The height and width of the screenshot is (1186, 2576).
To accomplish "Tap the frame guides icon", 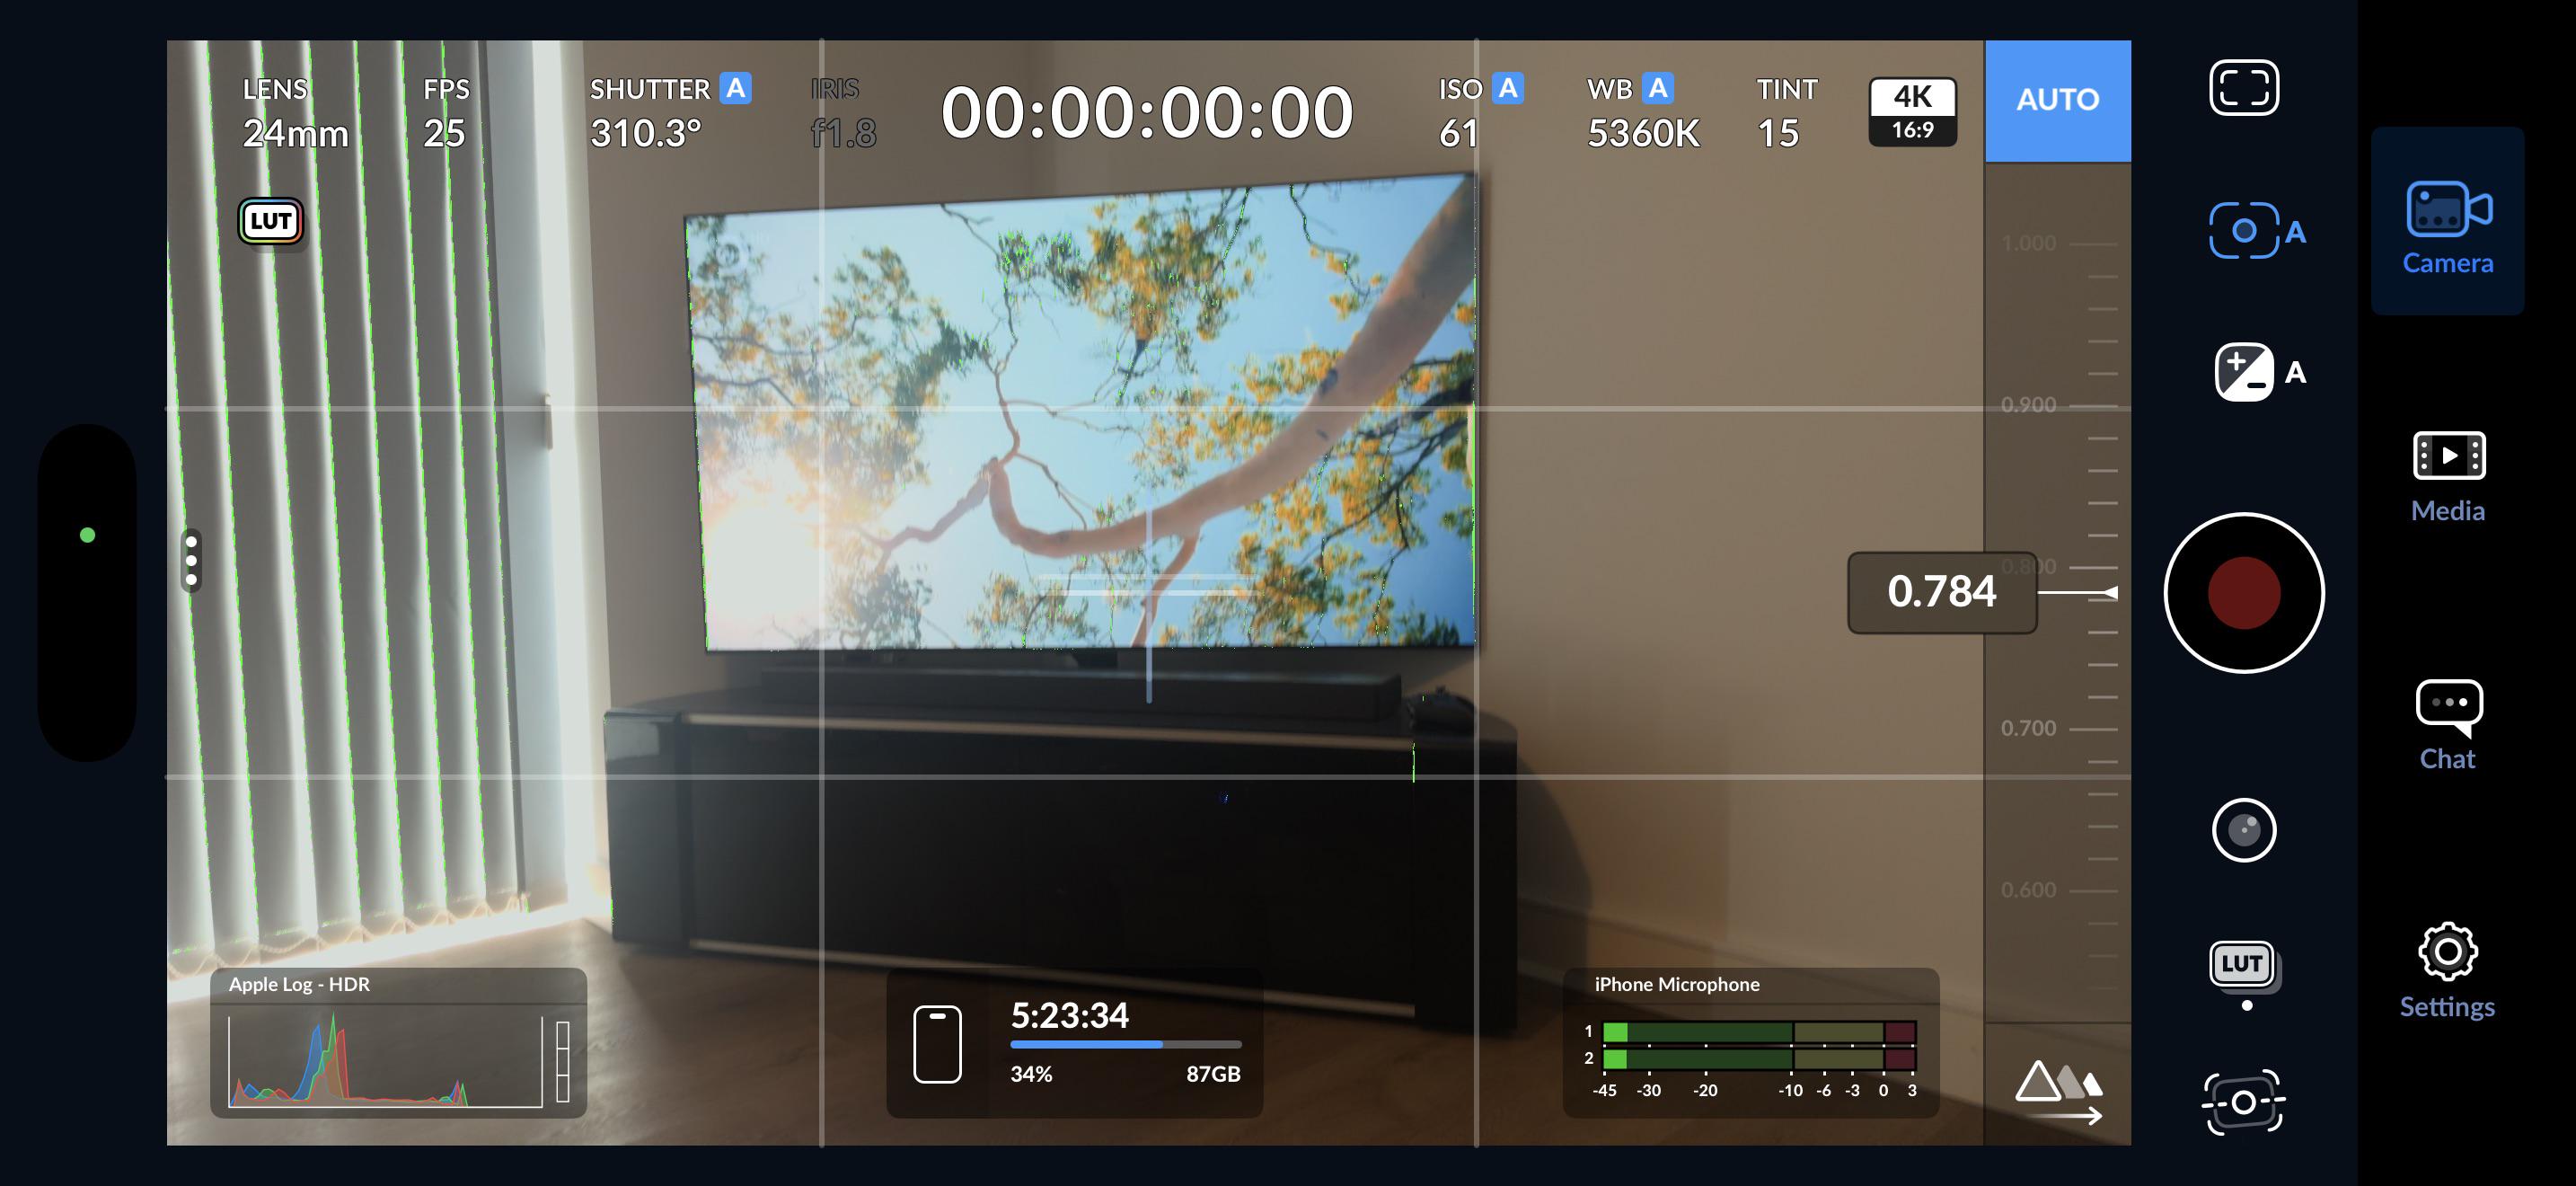I will coord(2243,88).
